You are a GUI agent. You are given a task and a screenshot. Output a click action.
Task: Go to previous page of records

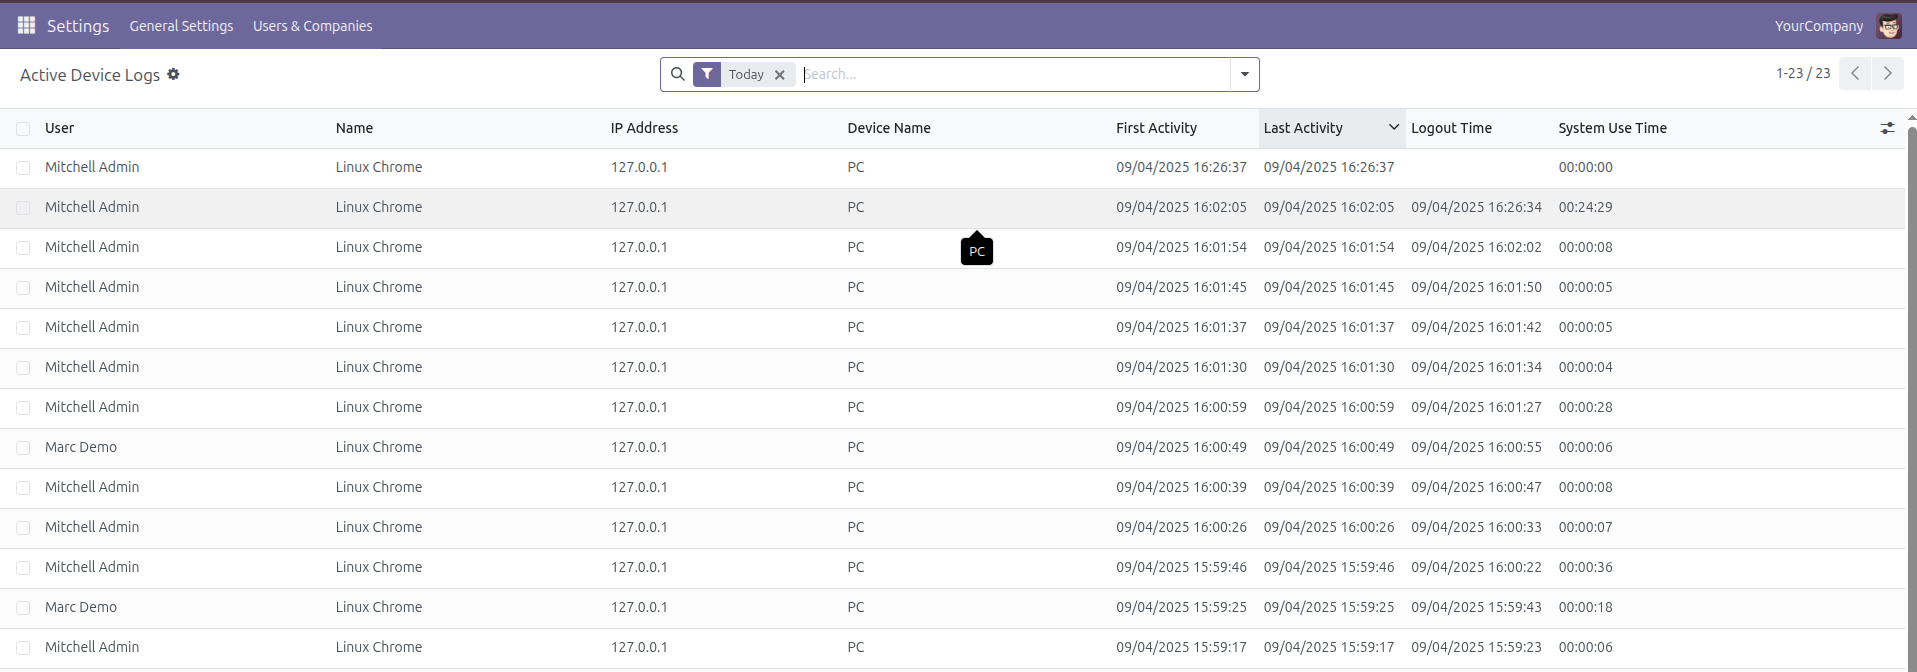(x=1855, y=74)
